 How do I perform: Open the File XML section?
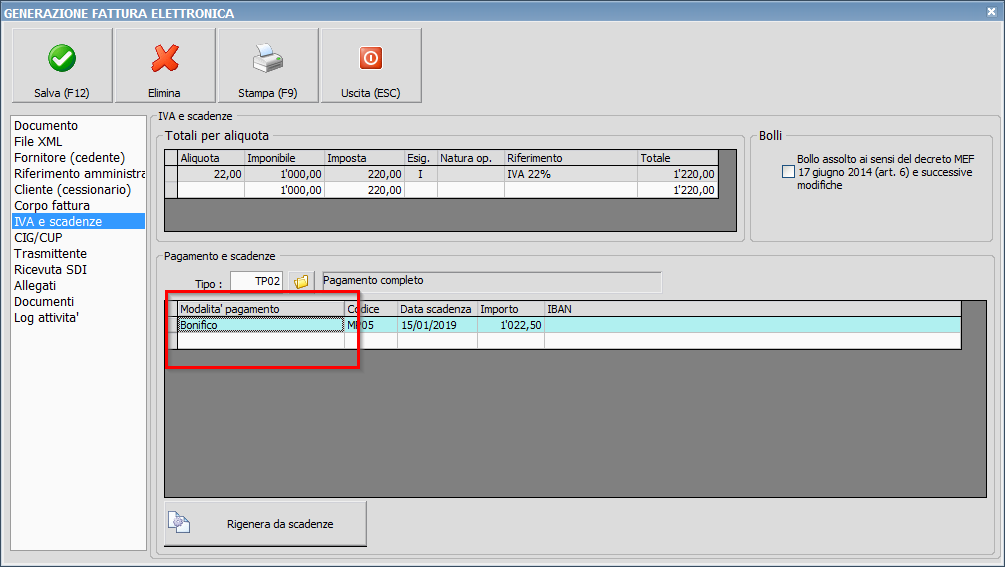pyautogui.click(x=78, y=142)
